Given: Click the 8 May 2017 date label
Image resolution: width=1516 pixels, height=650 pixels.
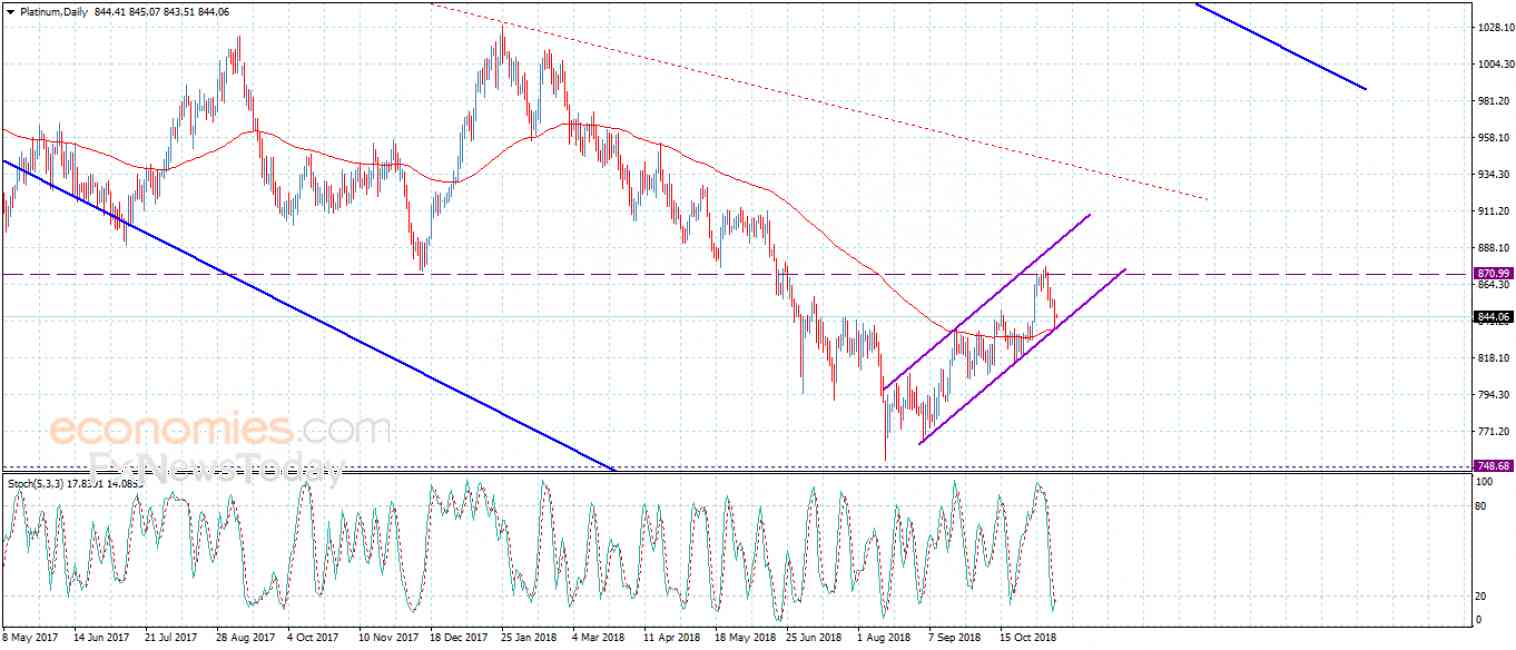Looking at the screenshot, I should [31, 635].
